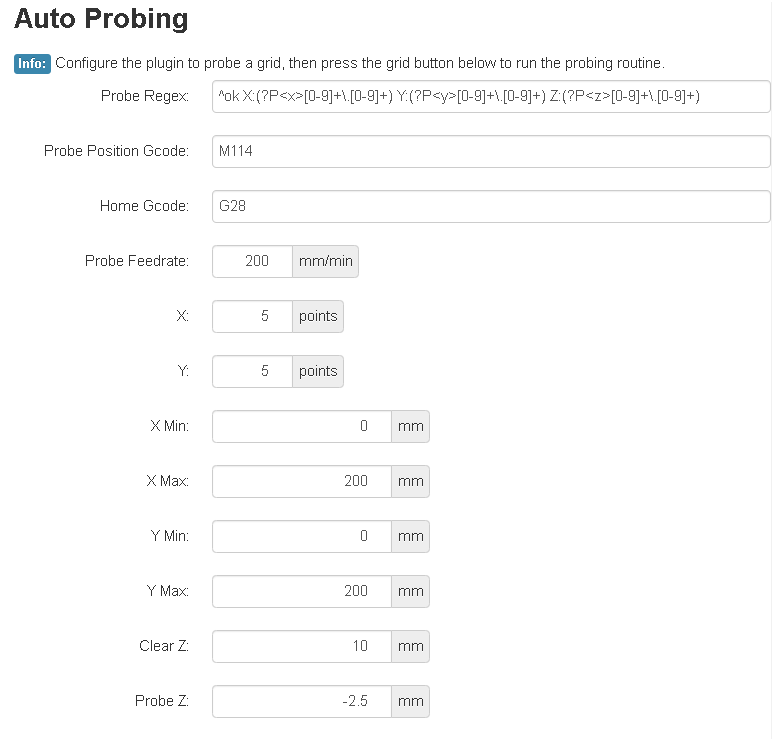Click the Y Max input field
Screen dimensions: 772x746
pos(301,591)
